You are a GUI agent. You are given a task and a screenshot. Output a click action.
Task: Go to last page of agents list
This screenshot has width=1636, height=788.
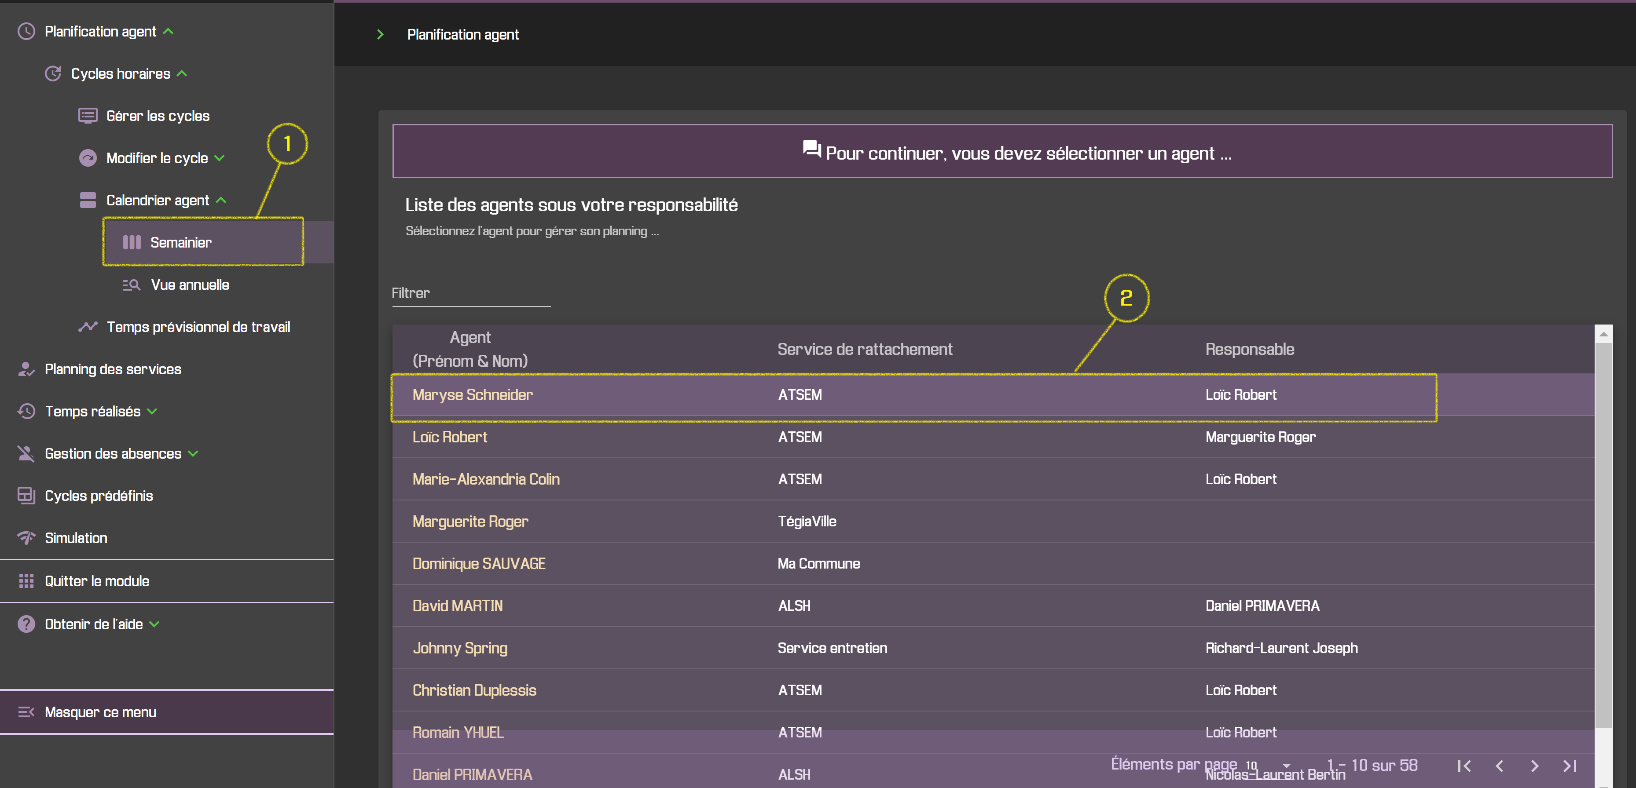(x=1570, y=766)
